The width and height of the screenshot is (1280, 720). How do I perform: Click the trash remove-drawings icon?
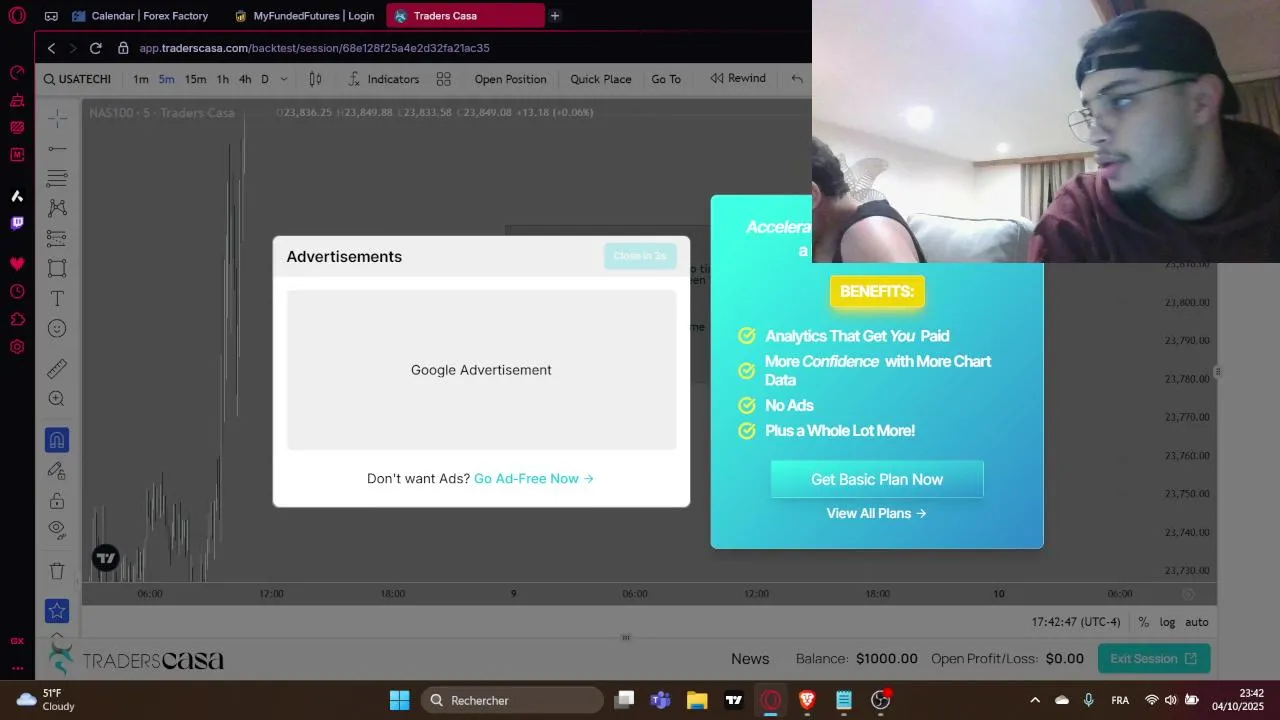[57, 571]
